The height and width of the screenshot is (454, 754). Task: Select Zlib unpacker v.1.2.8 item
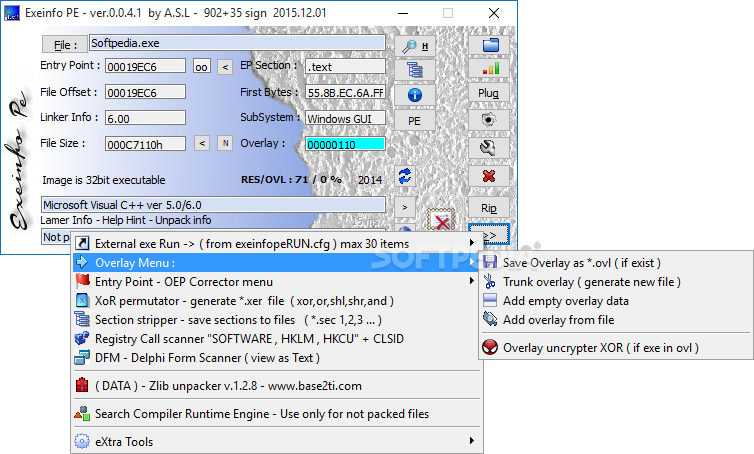[276, 386]
